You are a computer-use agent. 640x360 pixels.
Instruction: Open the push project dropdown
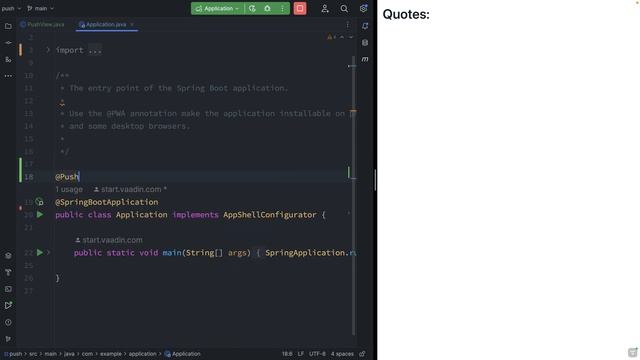click(x=11, y=8)
